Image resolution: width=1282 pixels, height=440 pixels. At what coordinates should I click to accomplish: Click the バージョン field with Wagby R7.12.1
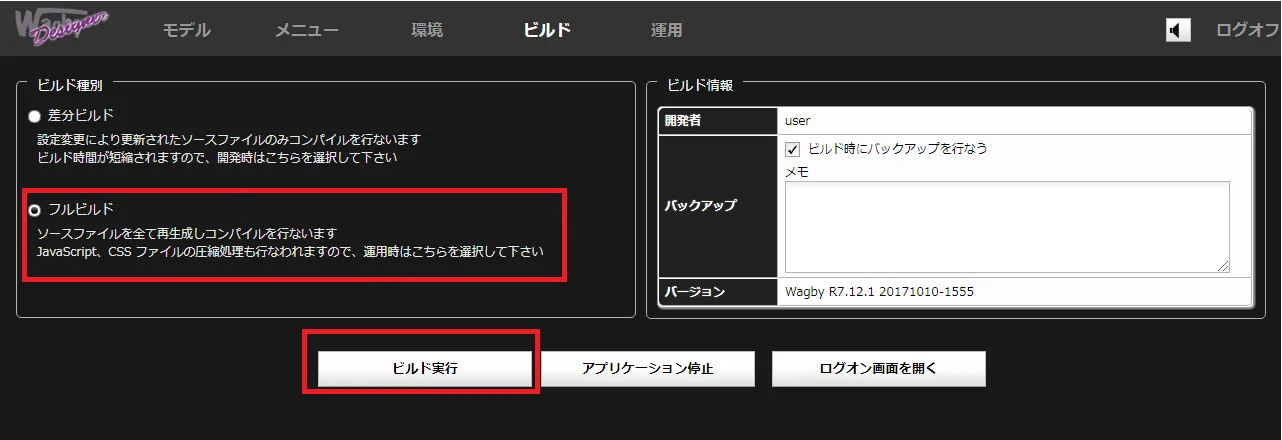[1014, 292]
